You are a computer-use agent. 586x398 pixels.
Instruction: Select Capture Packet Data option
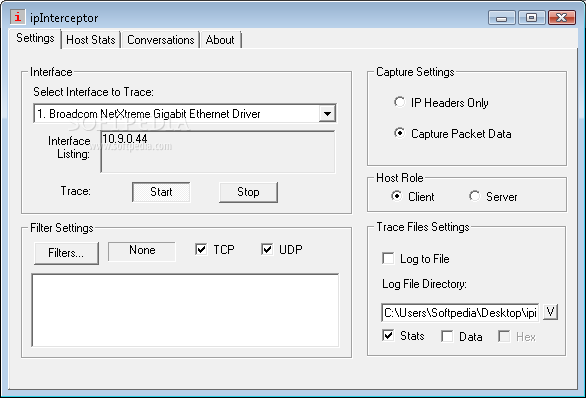click(453, 134)
